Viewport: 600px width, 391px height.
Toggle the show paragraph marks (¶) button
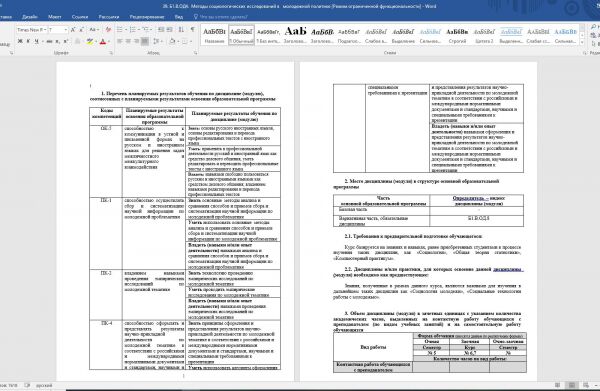(192, 29)
